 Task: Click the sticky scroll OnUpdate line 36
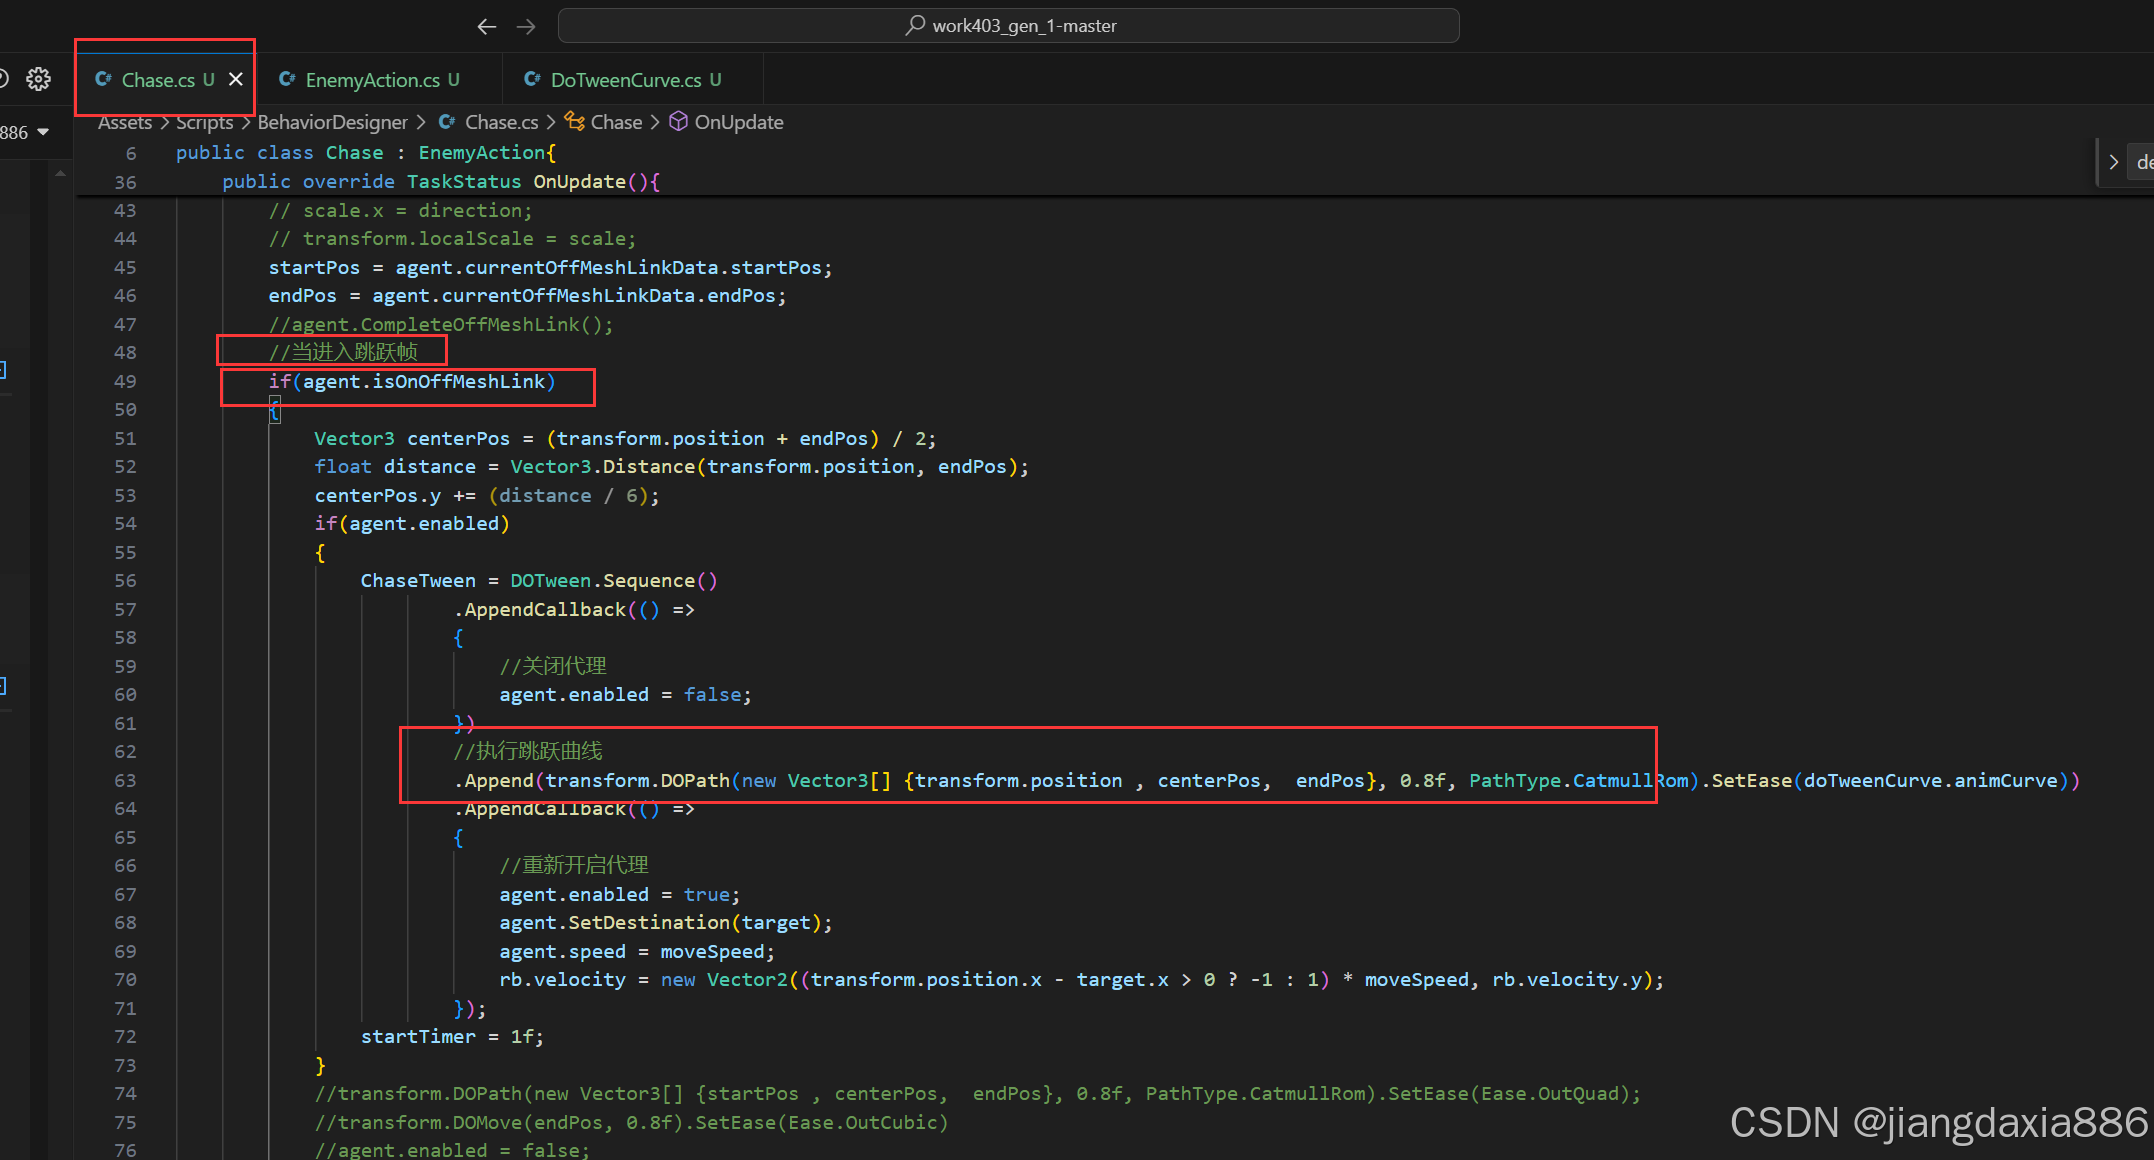tap(440, 181)
